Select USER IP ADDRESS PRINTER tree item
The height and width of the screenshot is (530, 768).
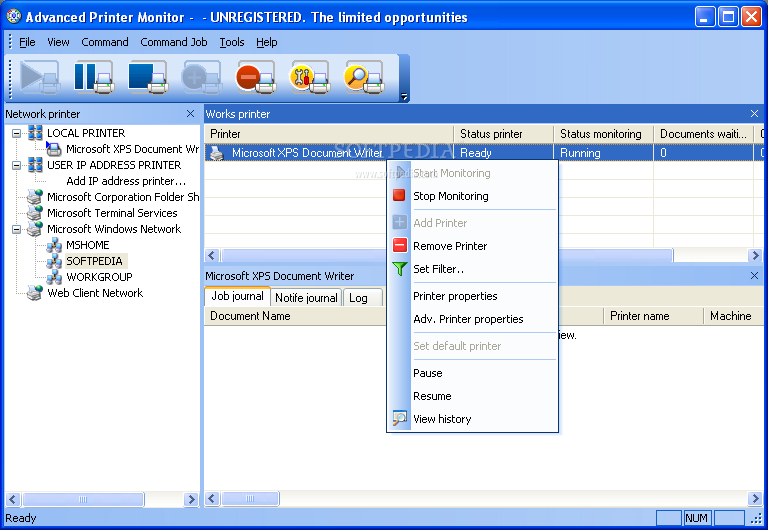click(114, 165)
